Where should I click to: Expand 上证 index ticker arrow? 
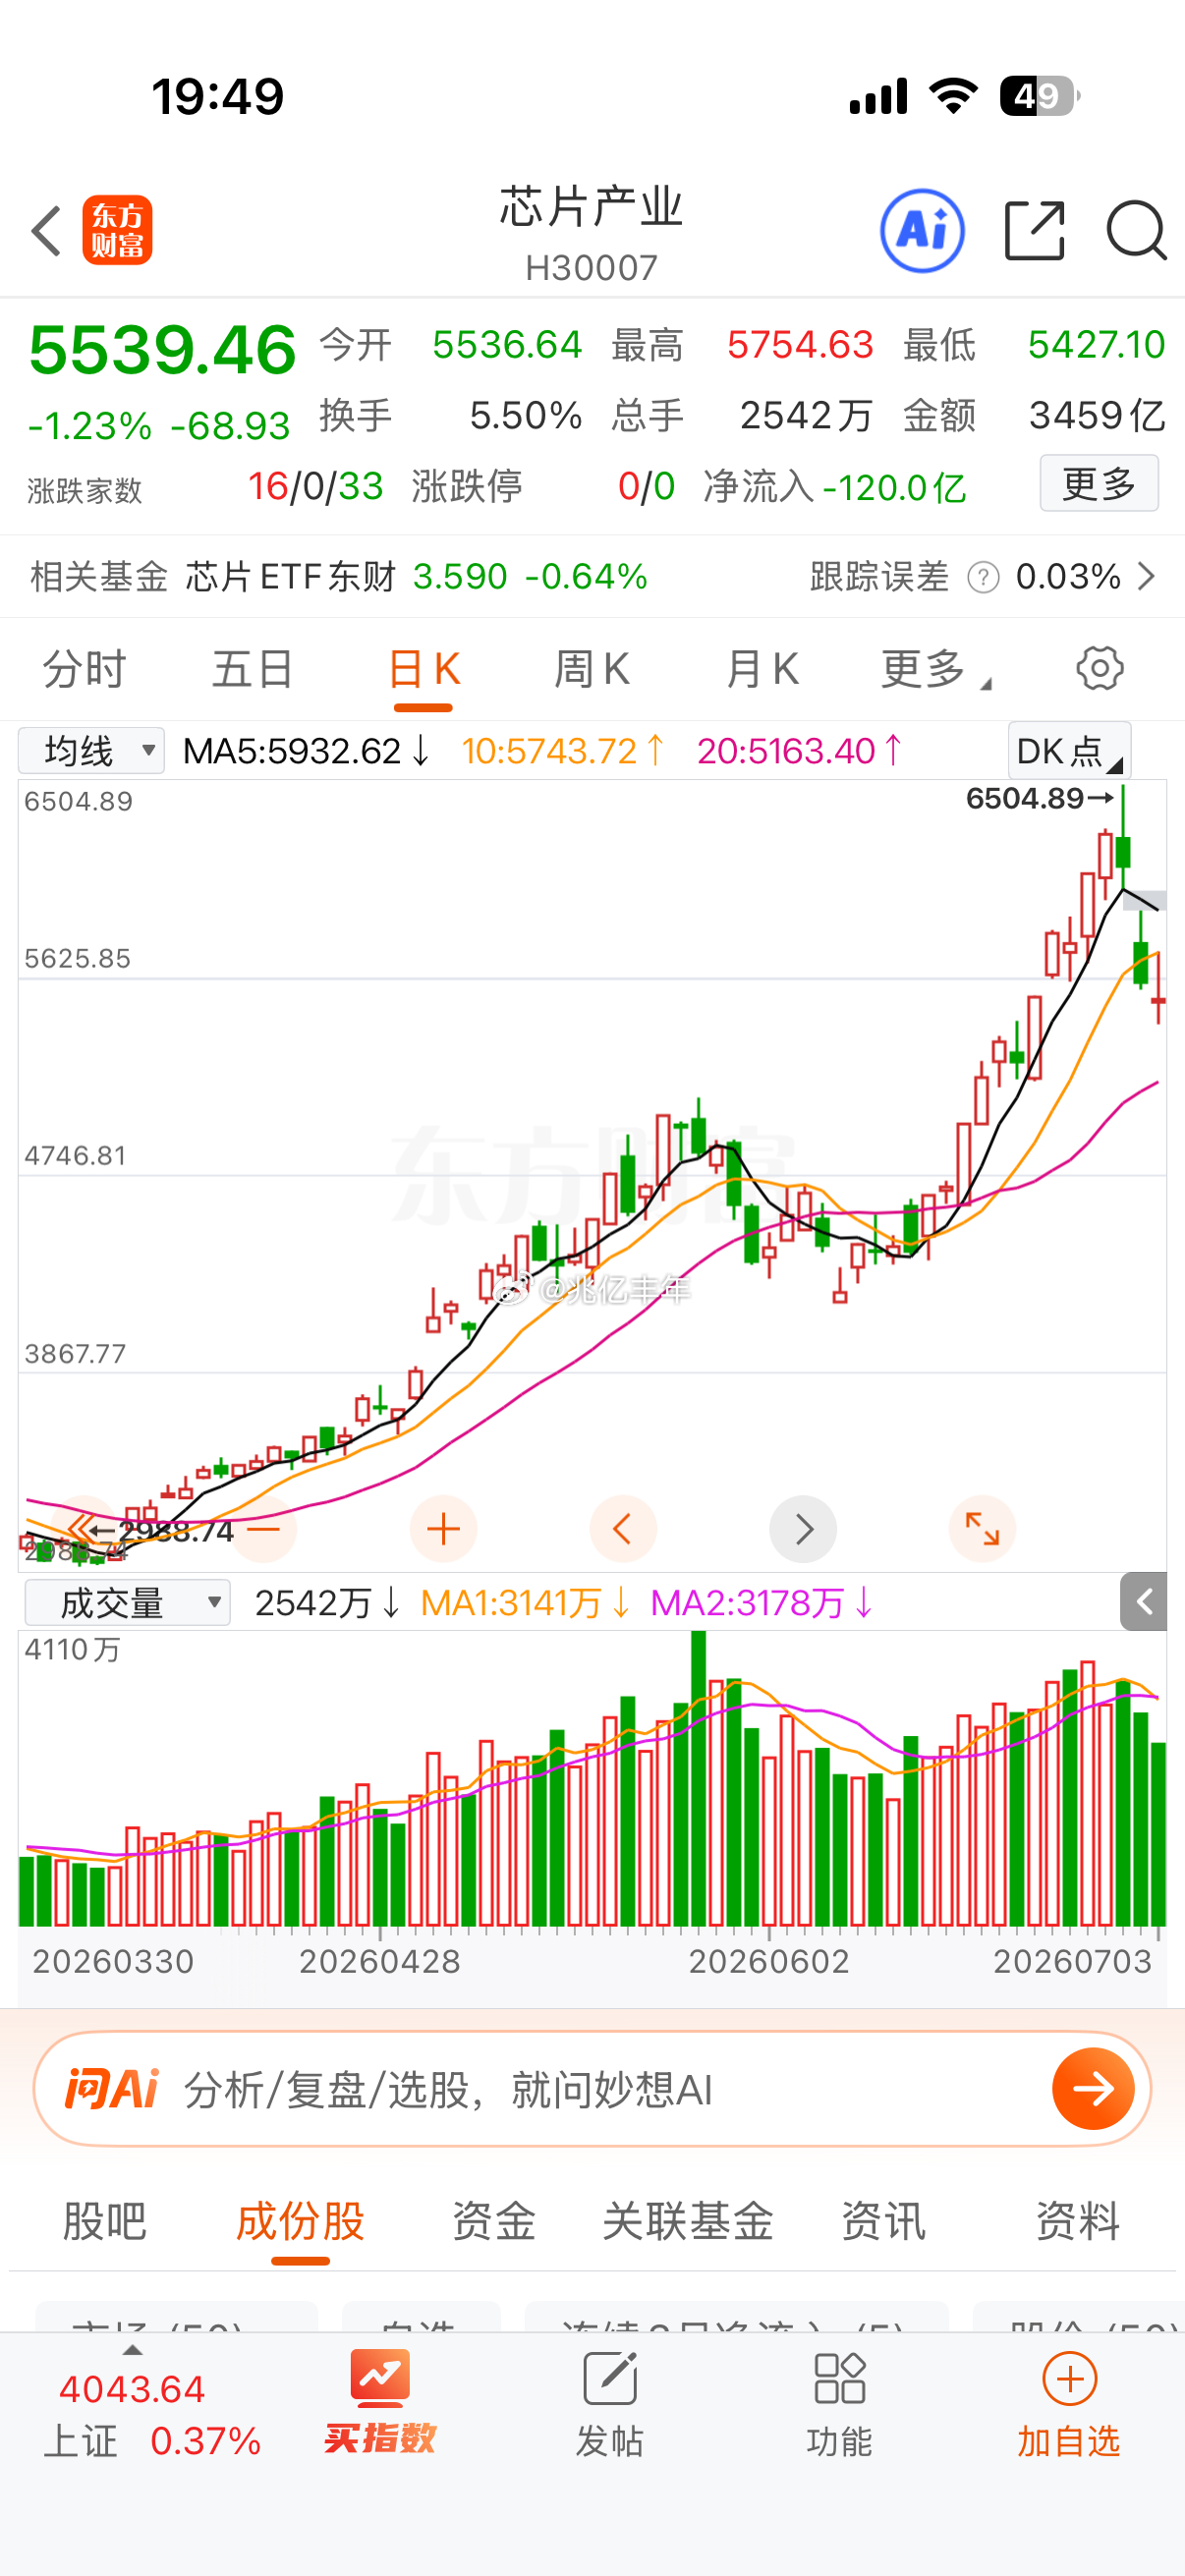[132, 2350]
